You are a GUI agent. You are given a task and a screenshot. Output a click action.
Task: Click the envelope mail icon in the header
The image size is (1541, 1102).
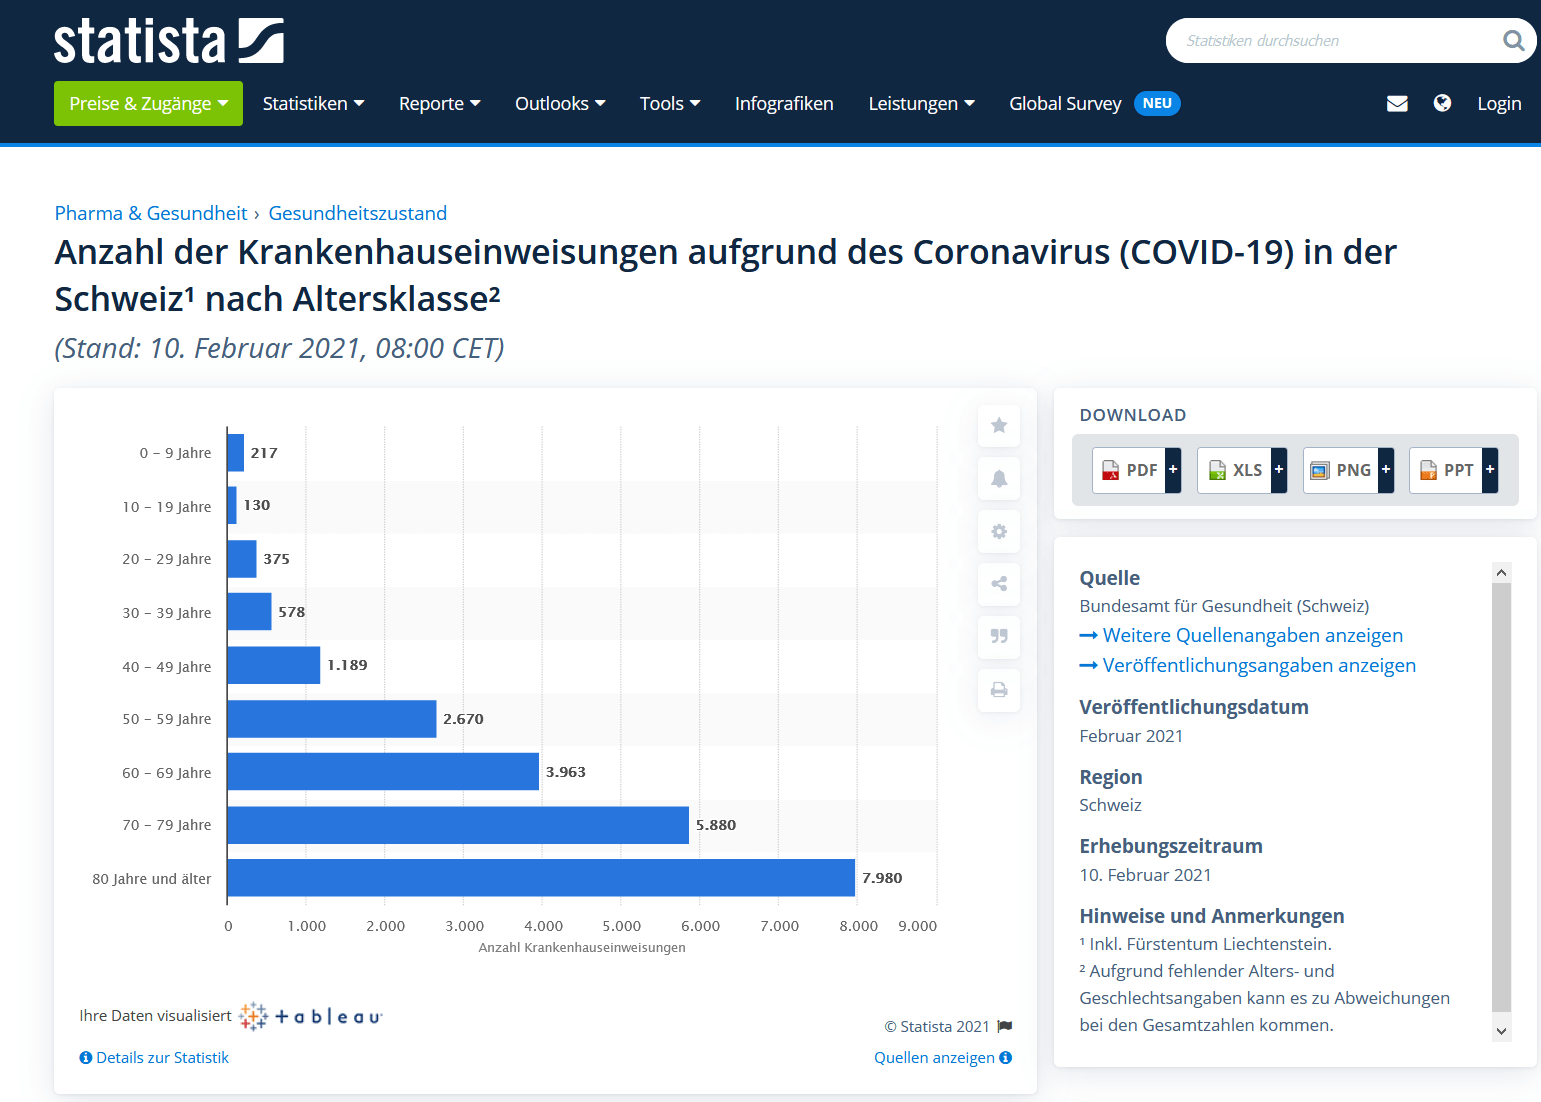(x=1397, y=103)
